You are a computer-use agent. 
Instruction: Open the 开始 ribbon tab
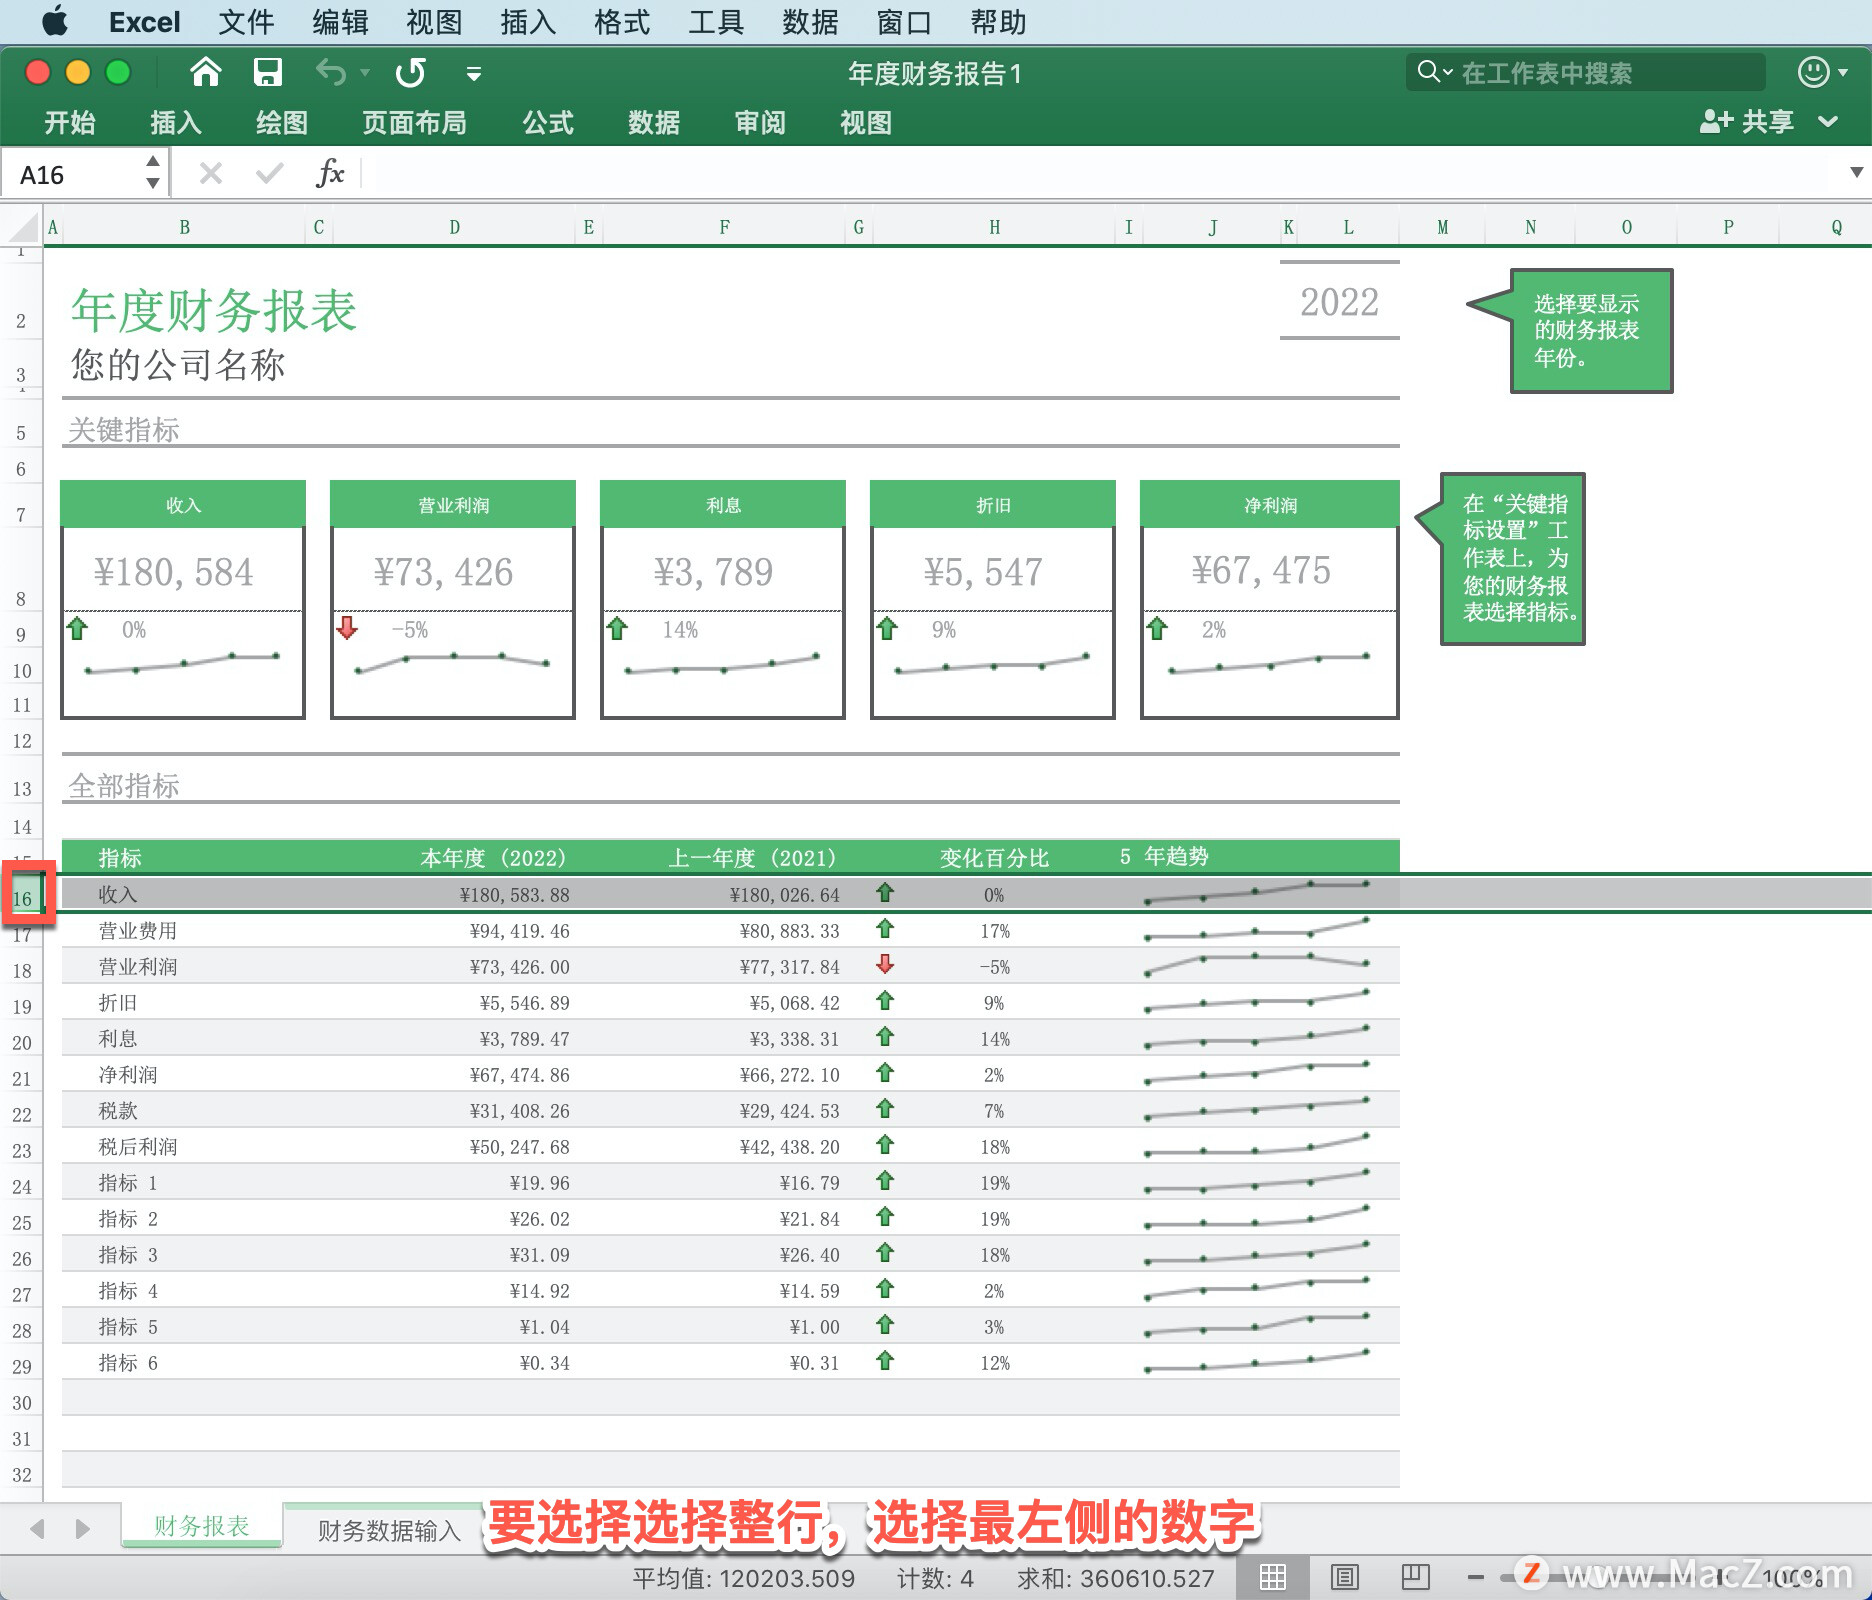click(x=70, y=123)
